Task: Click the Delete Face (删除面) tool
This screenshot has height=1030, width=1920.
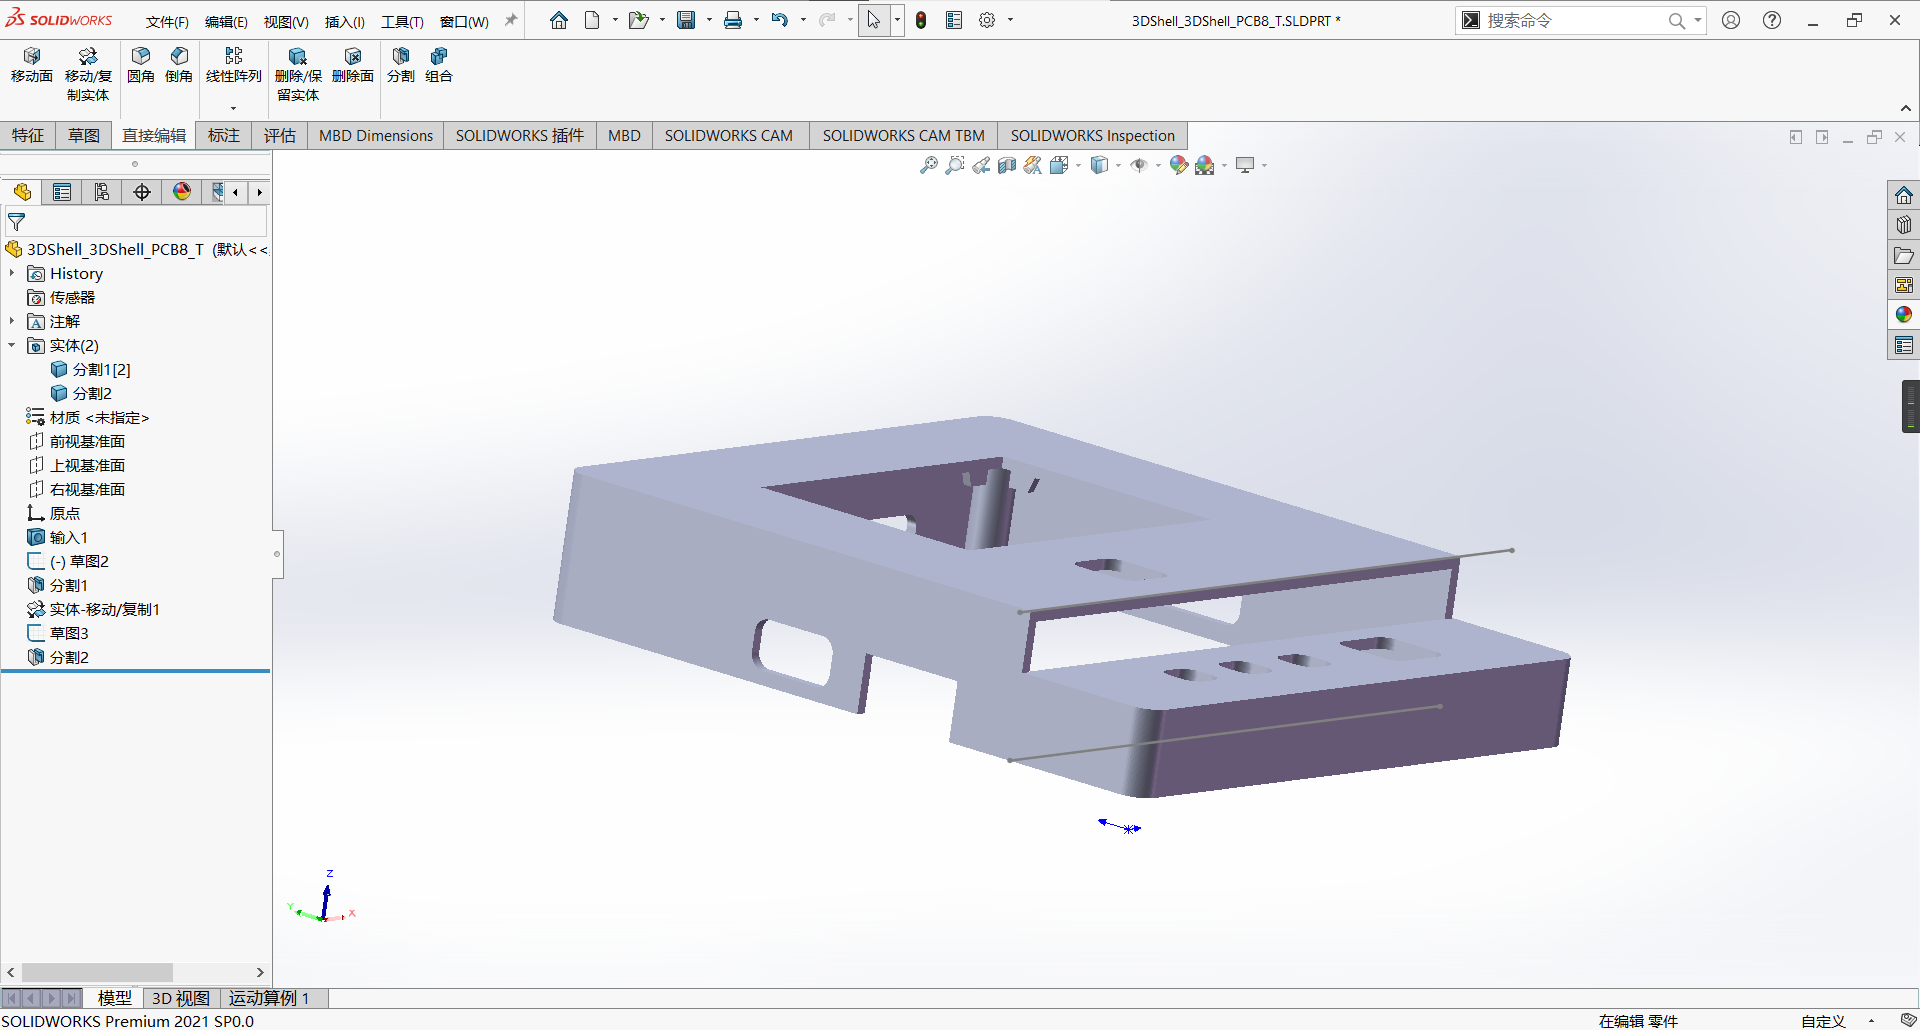Action: (x=353, y=65)
